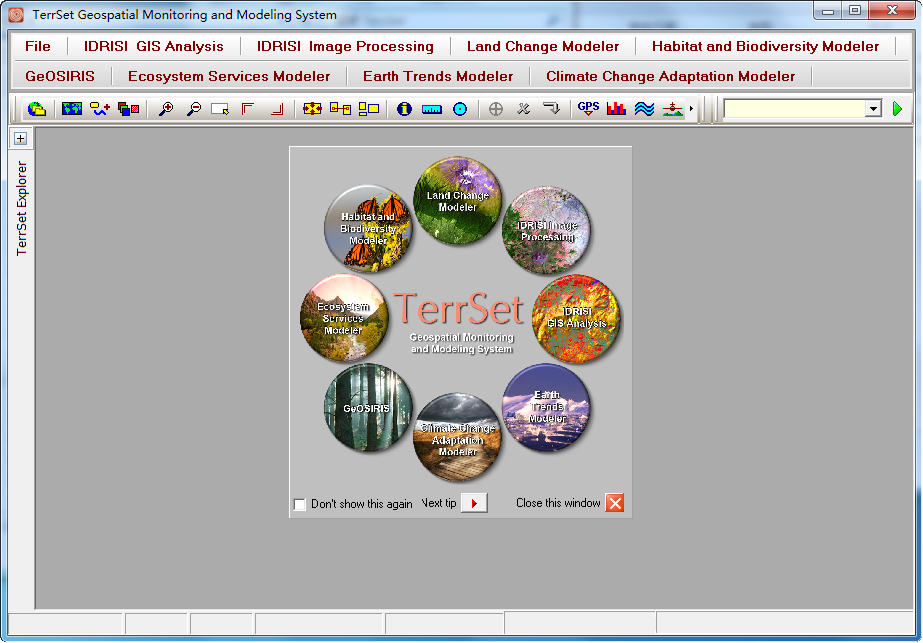Open the histogram chart tool icon
Image resolution: width=923 pixels, height=643 pixels.
pos(616,109)
